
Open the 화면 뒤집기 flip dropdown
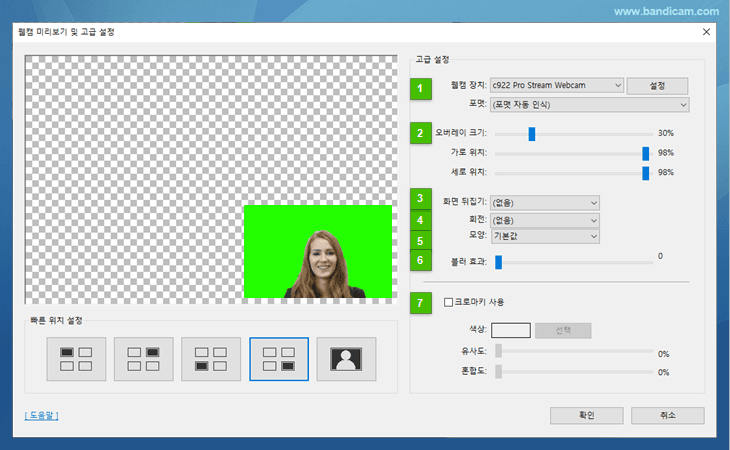(545, 203)
